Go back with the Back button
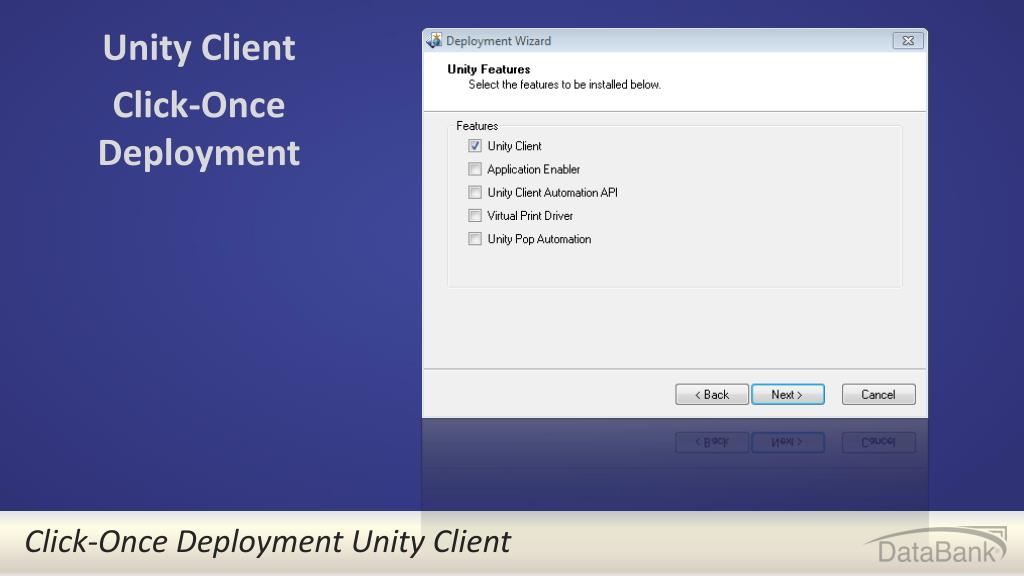This screenshot has width=1024, height=576. coord(712,394)
